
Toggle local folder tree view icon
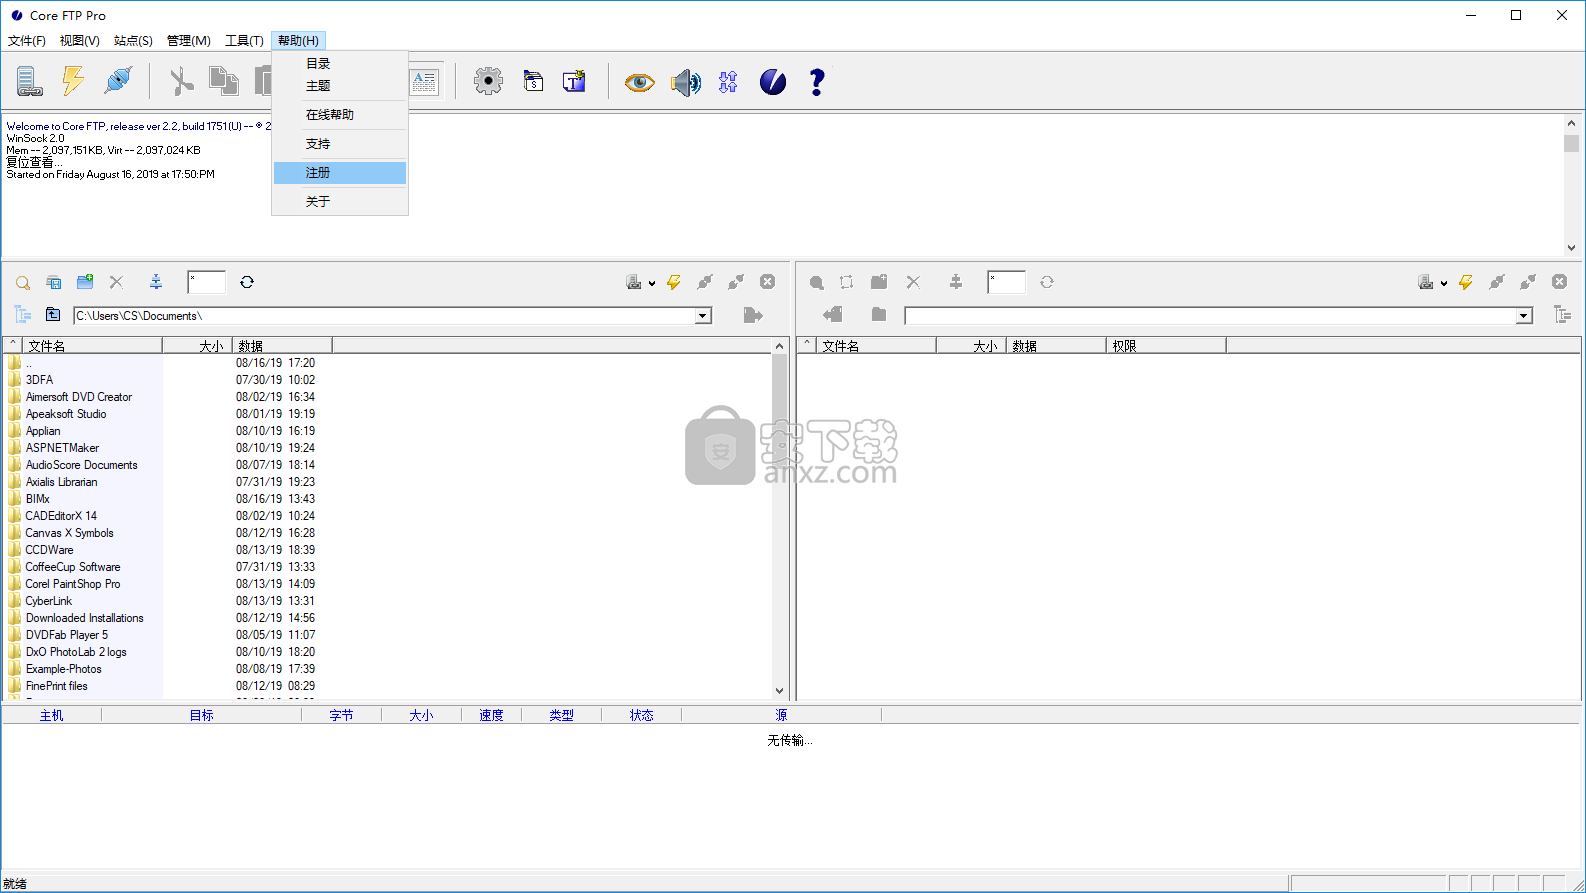point(23,314)
